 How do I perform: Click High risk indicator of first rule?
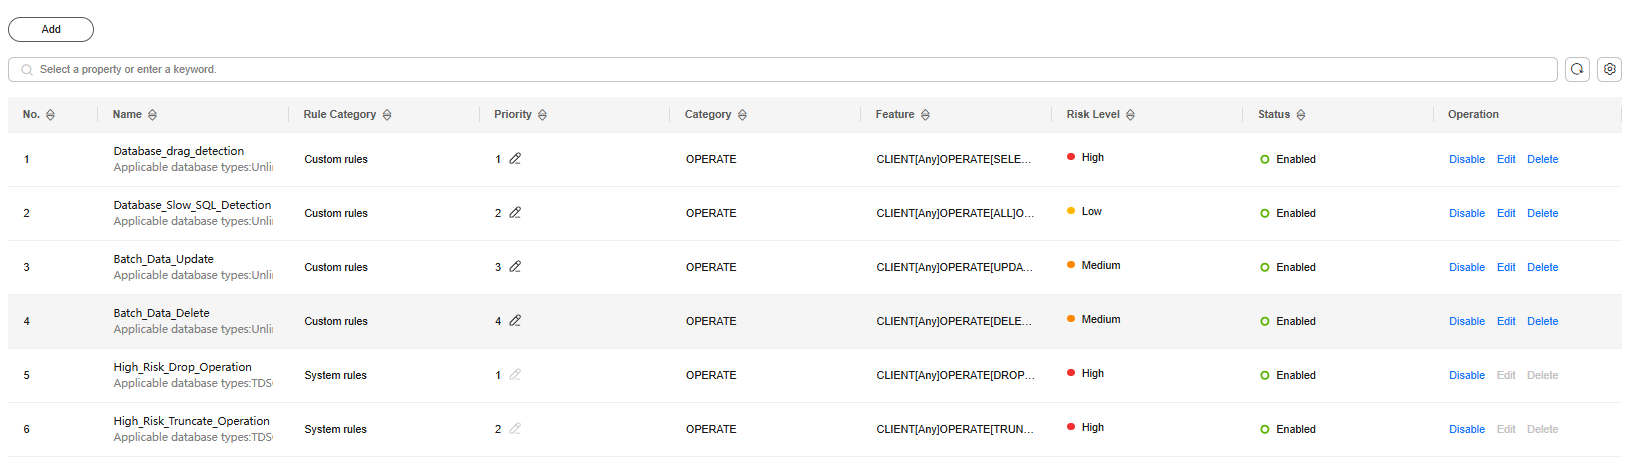click(x=1086, y=157)
